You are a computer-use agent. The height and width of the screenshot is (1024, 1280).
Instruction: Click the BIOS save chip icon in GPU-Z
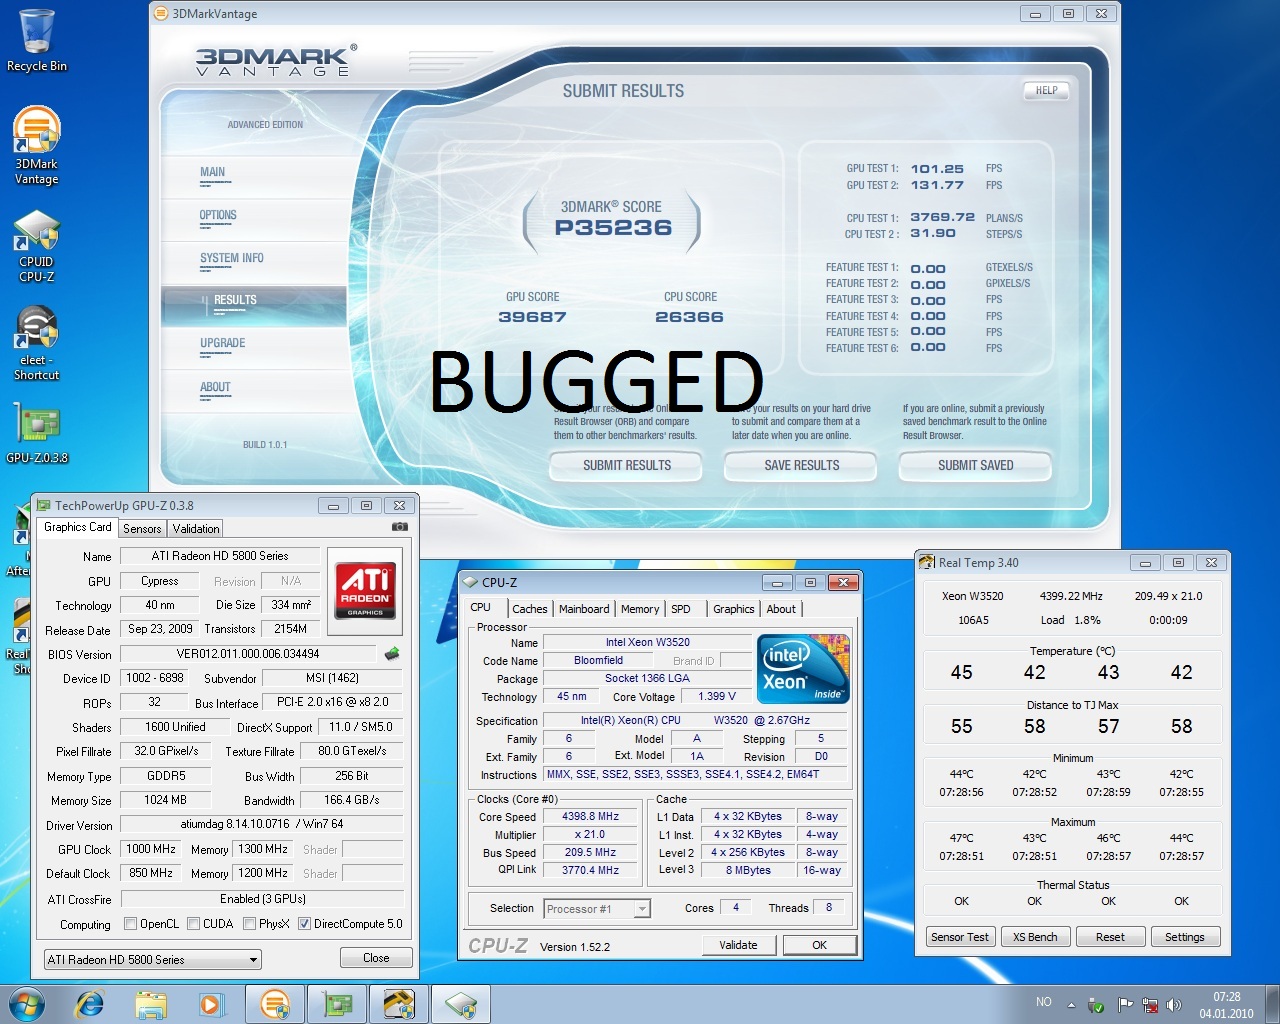click(x=392, y=653)
